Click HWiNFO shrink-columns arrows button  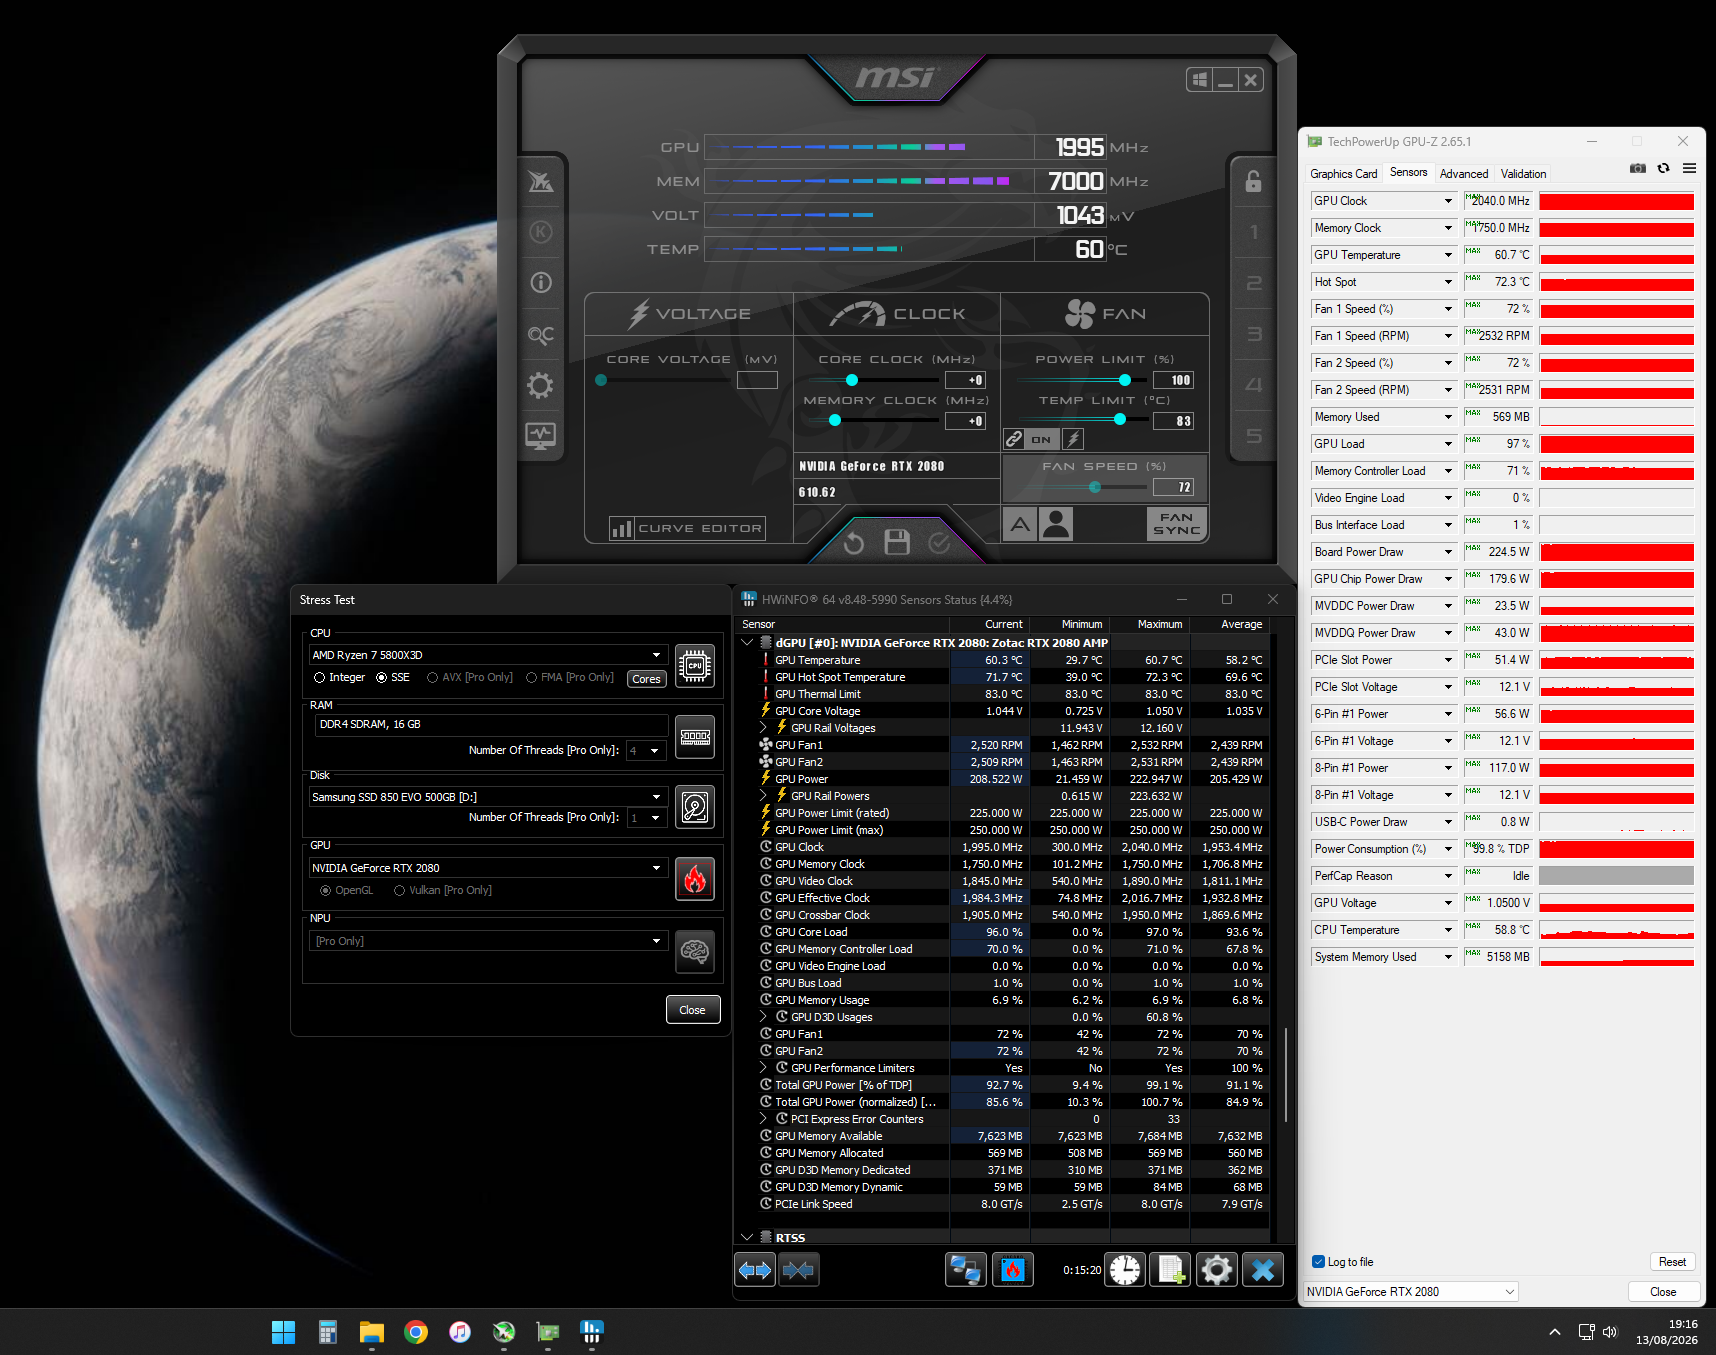pos(799,1270)
